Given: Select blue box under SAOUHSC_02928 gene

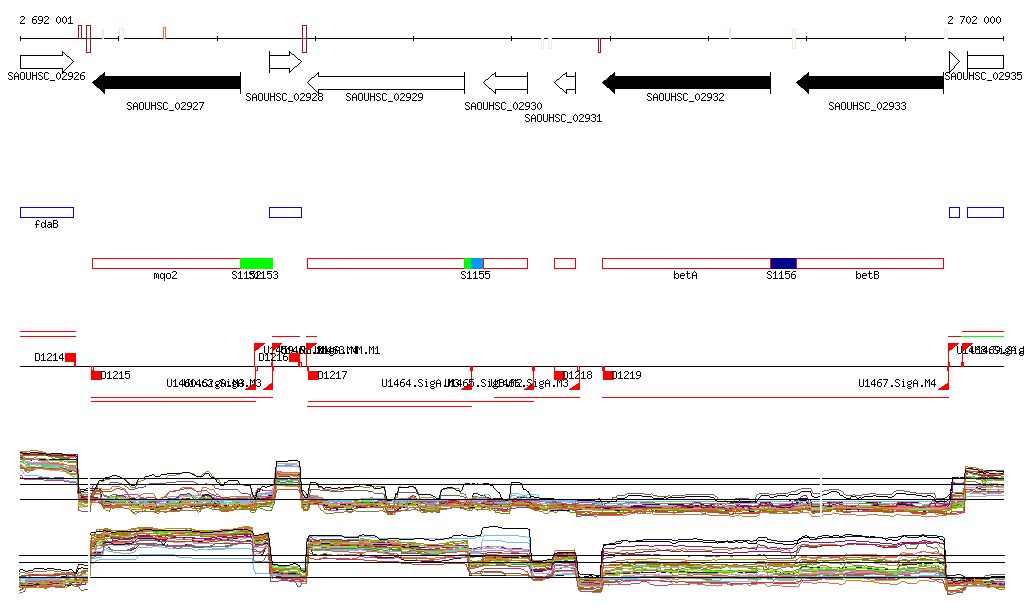Looking at the screenshot, I should (x=285, y=212).
